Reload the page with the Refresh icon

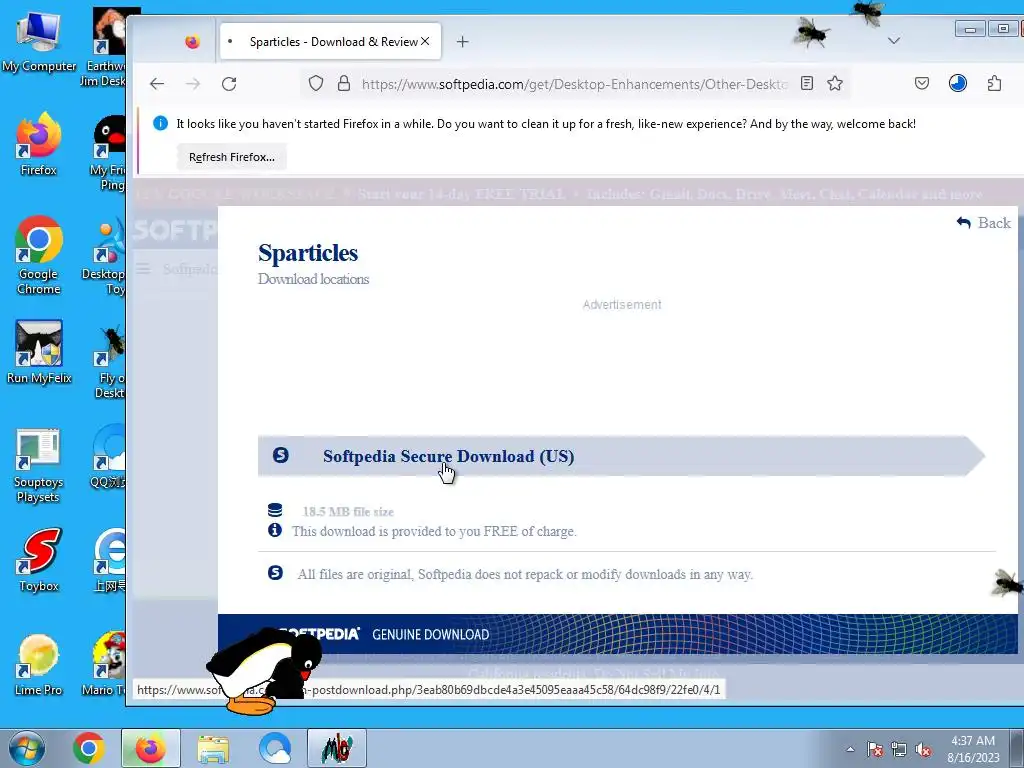tap(229, 84)
